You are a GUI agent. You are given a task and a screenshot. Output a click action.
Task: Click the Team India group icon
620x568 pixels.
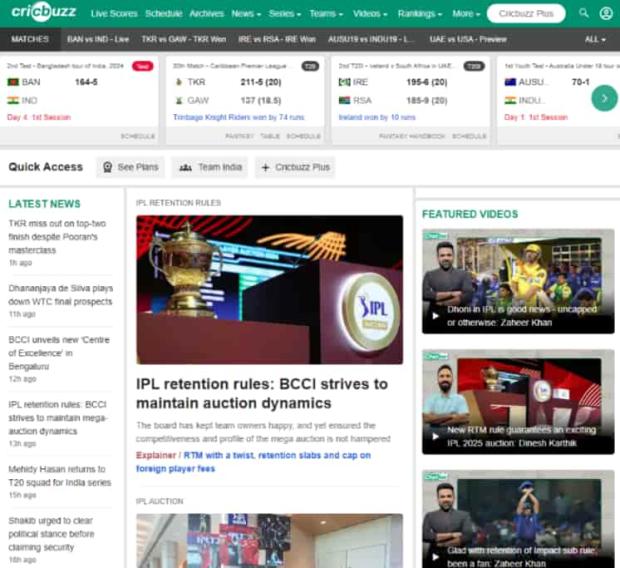[185, 168]
